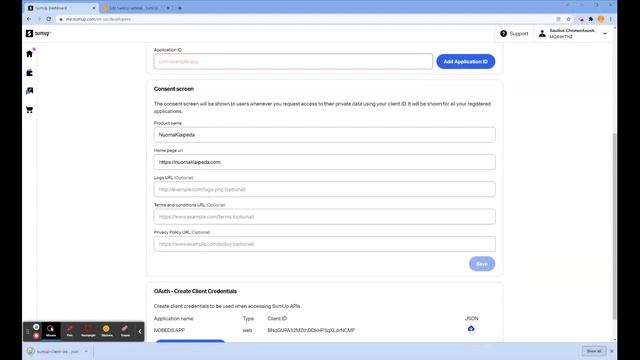Open the Chrome three-dot menu
The image size is (640, 360).
611,19
